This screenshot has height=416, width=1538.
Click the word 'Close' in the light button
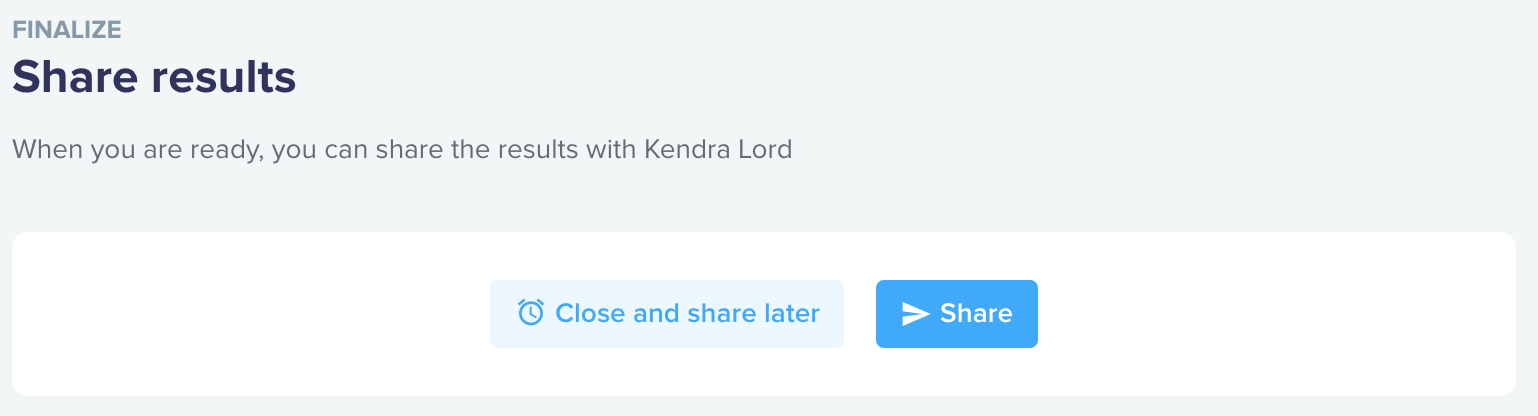591,314
